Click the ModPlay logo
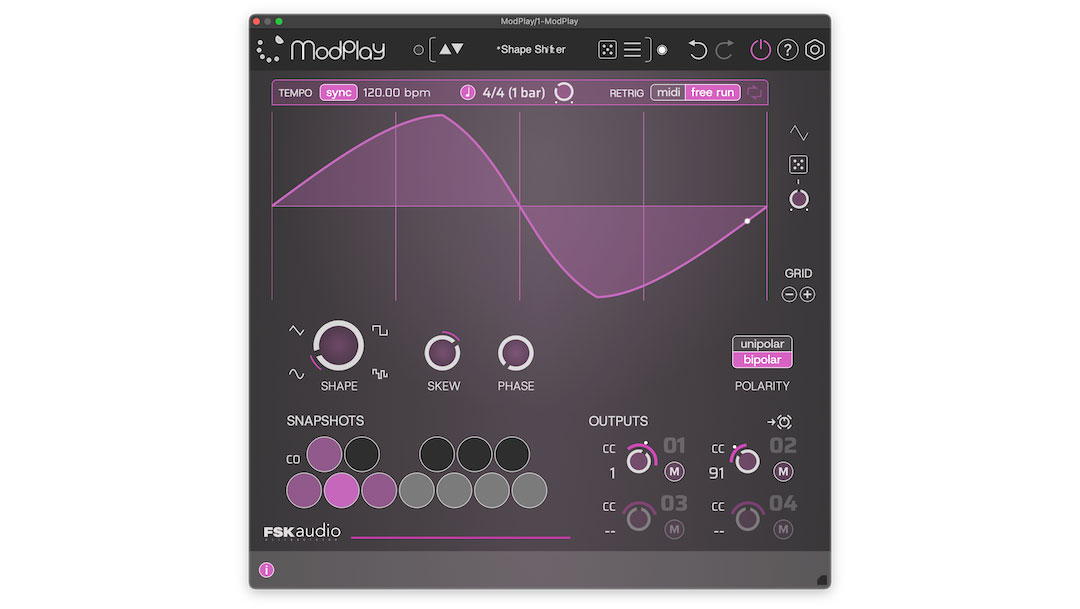Screen dimensions: 1080x609 [321, 50]
